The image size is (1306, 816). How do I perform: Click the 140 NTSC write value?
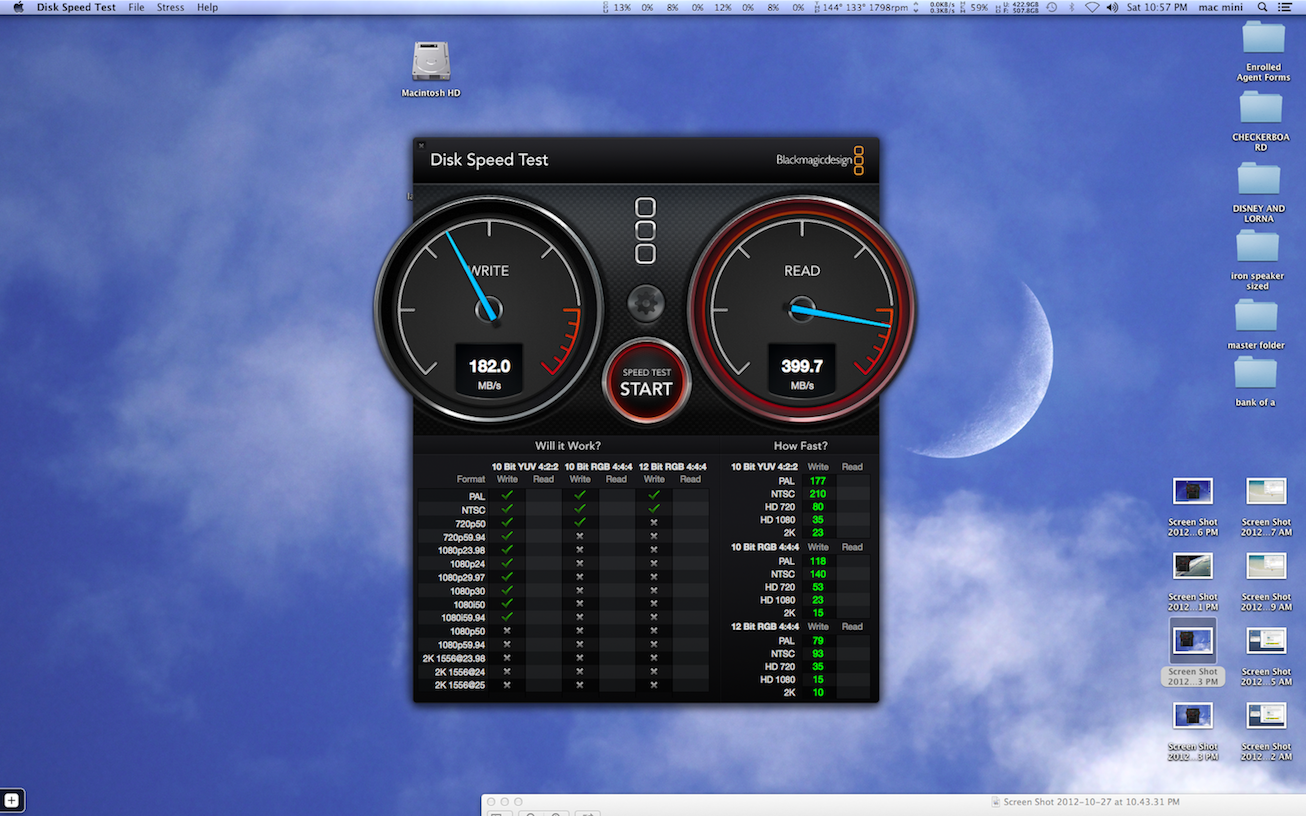[x=818, y=574]
